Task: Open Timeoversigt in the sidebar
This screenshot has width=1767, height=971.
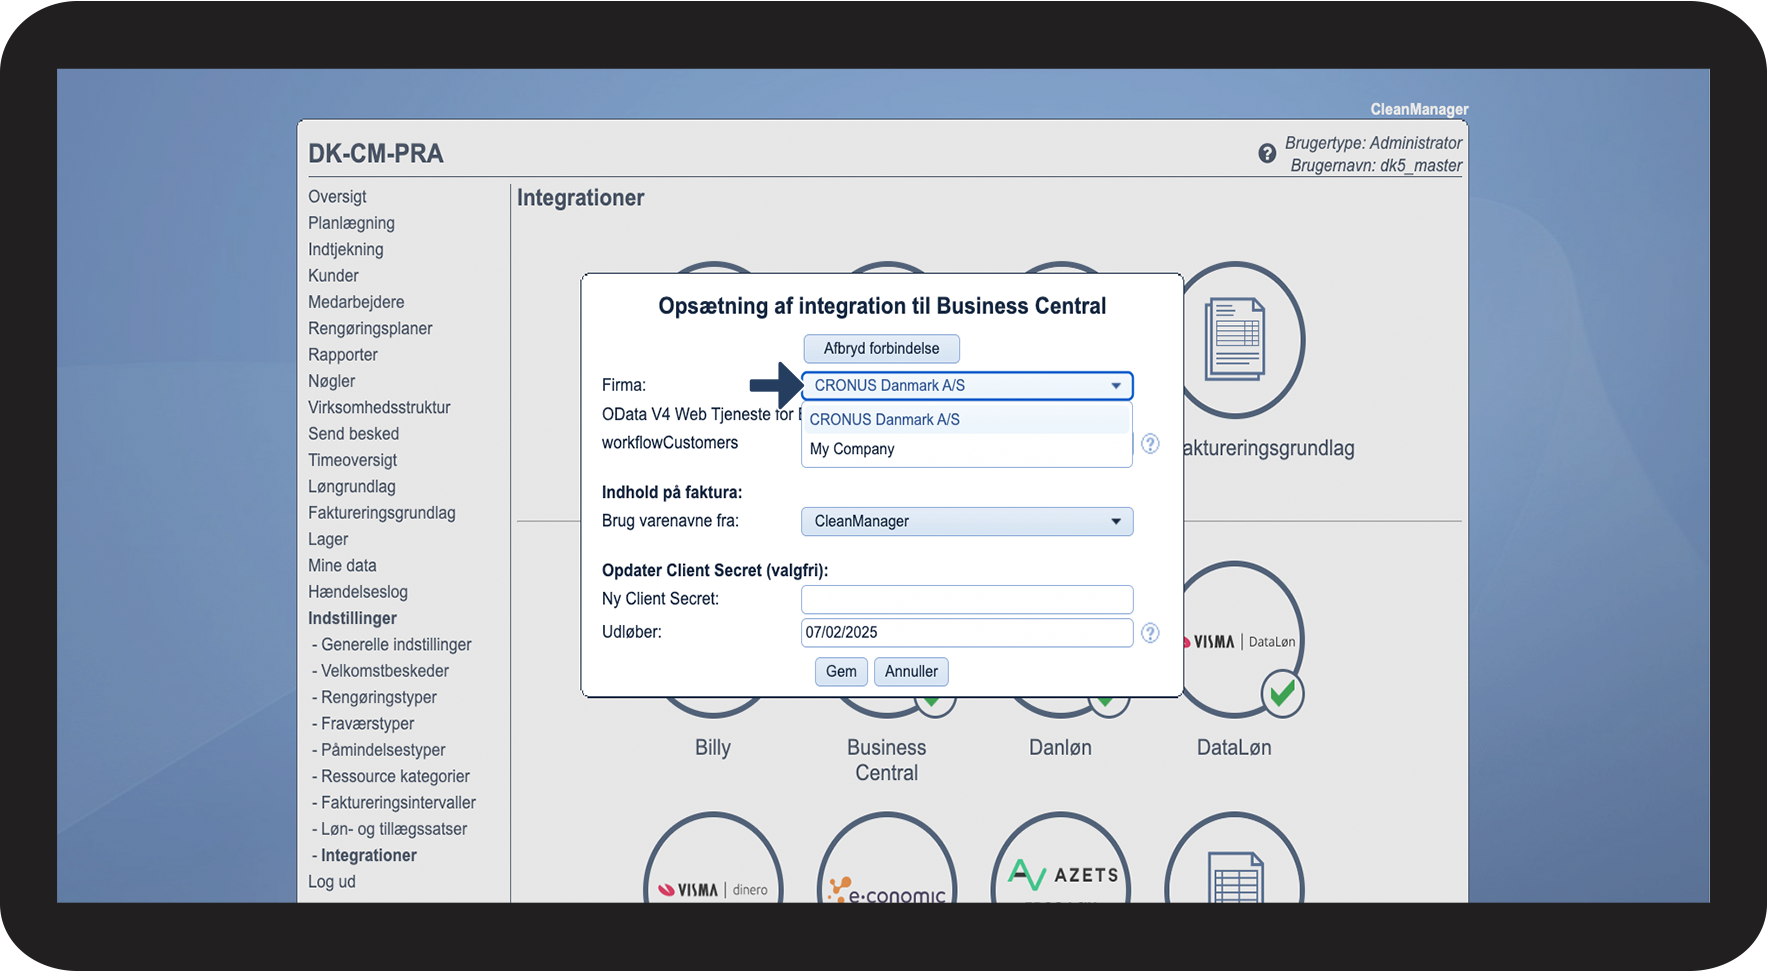Action: point(352,461)
